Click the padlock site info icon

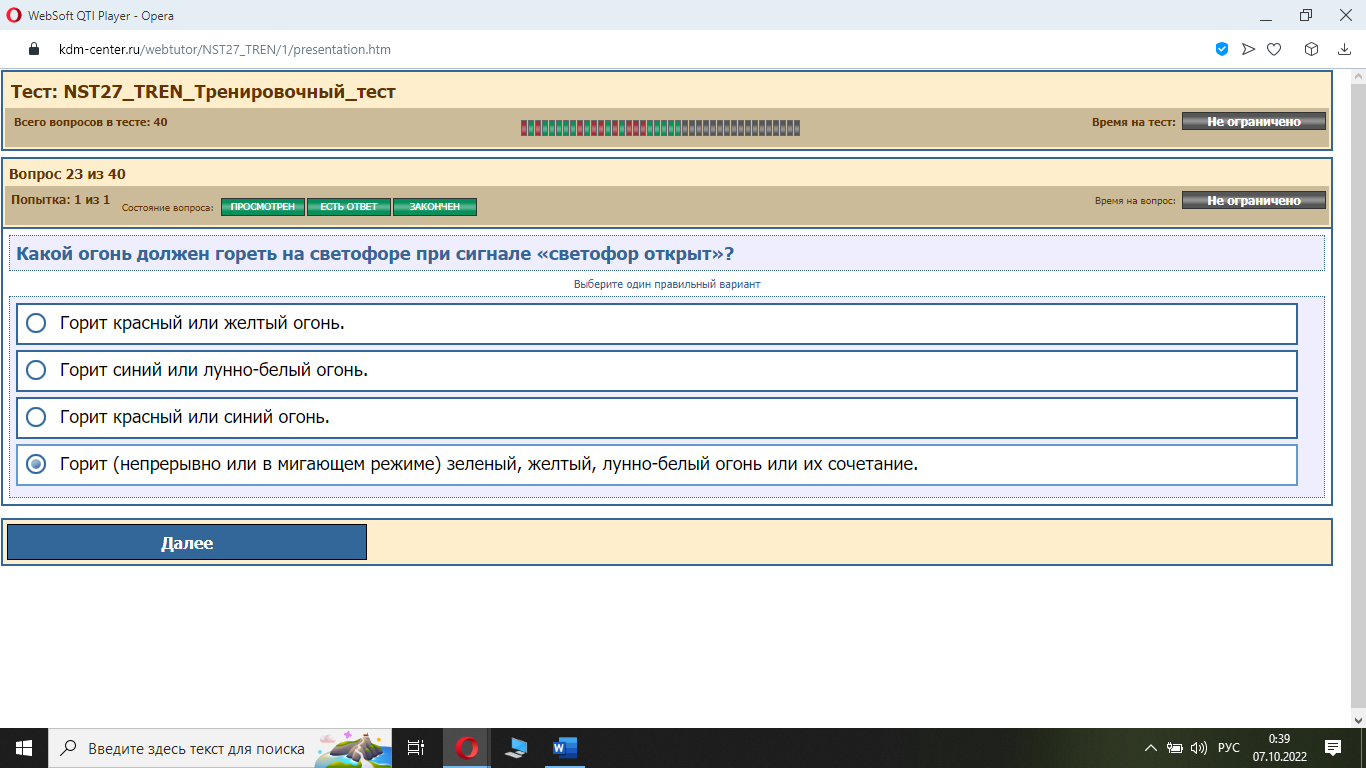(x=33, y=49)
